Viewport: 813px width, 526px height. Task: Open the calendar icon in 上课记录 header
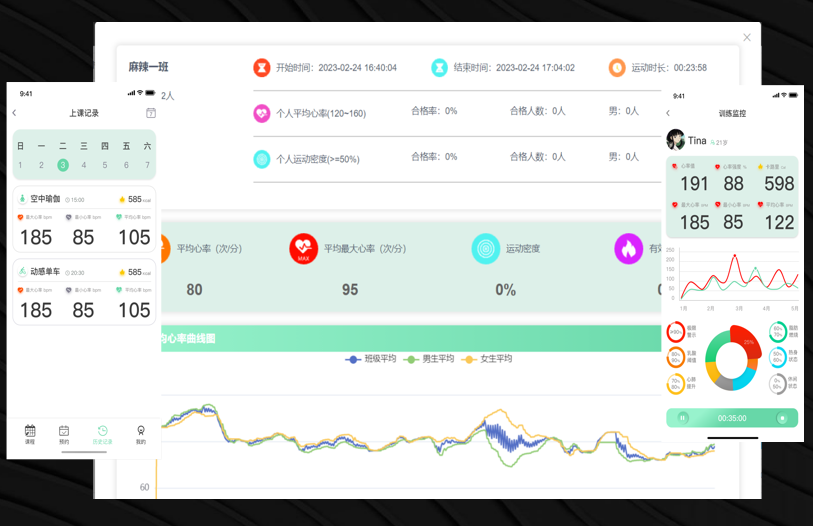coord(151,113)
